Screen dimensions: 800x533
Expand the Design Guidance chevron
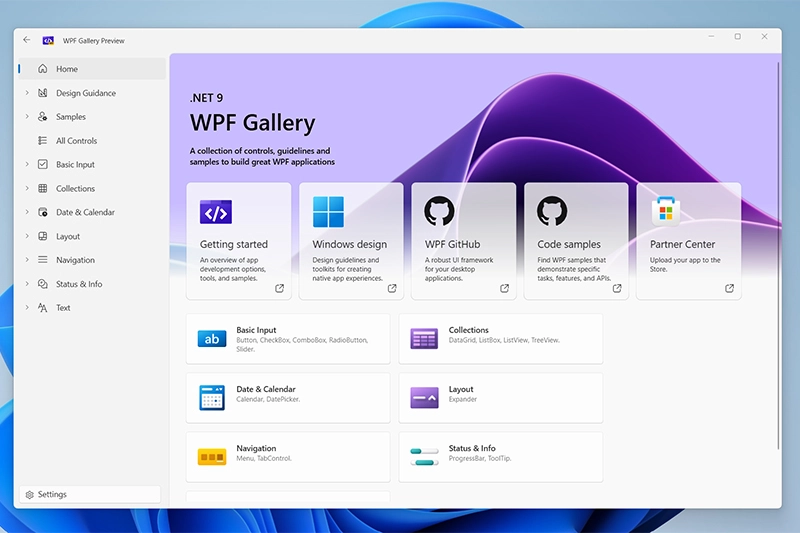27,93
